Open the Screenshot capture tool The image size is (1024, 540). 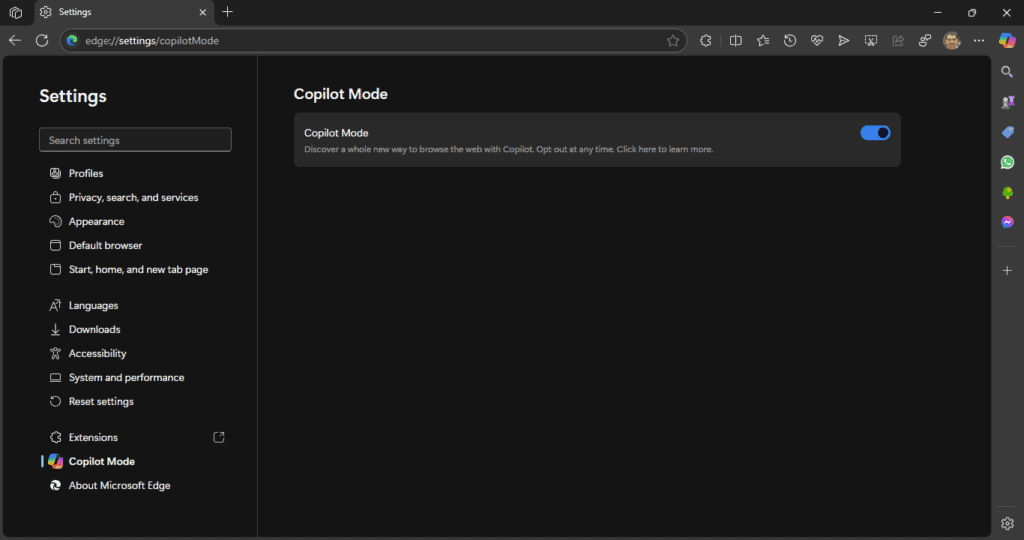click(x=871, y=40)
